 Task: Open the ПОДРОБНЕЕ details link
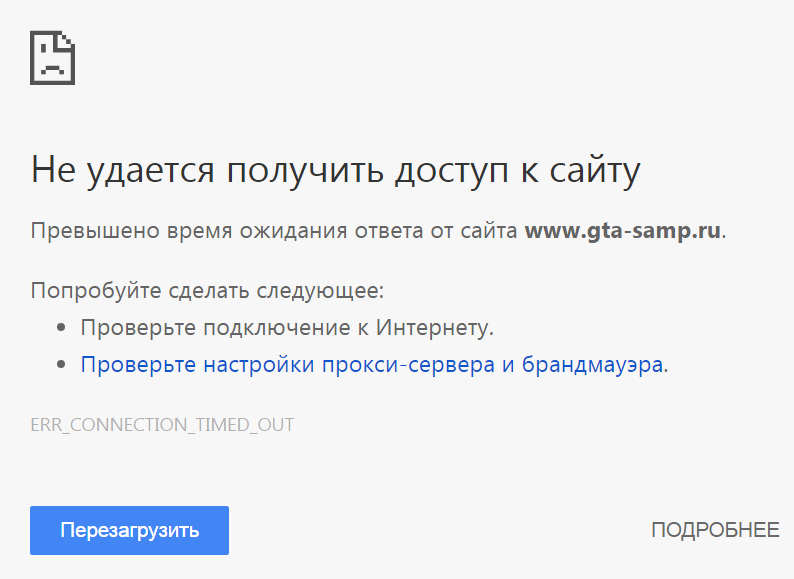[x=714, y=530]
